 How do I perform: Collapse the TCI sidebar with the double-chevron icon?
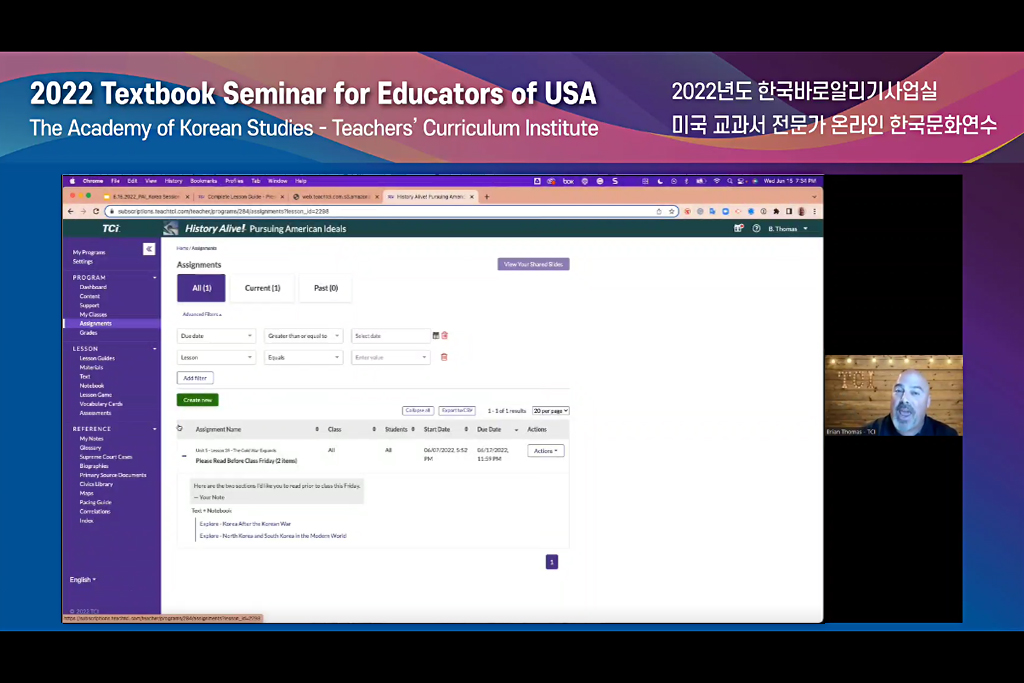click(149, 249)
